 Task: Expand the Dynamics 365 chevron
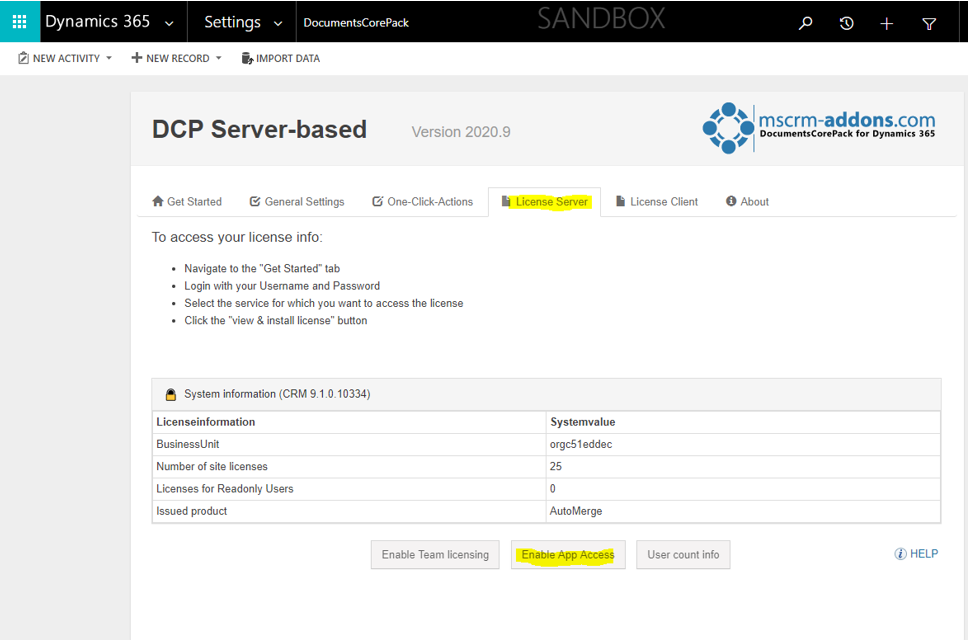(169, 23)
